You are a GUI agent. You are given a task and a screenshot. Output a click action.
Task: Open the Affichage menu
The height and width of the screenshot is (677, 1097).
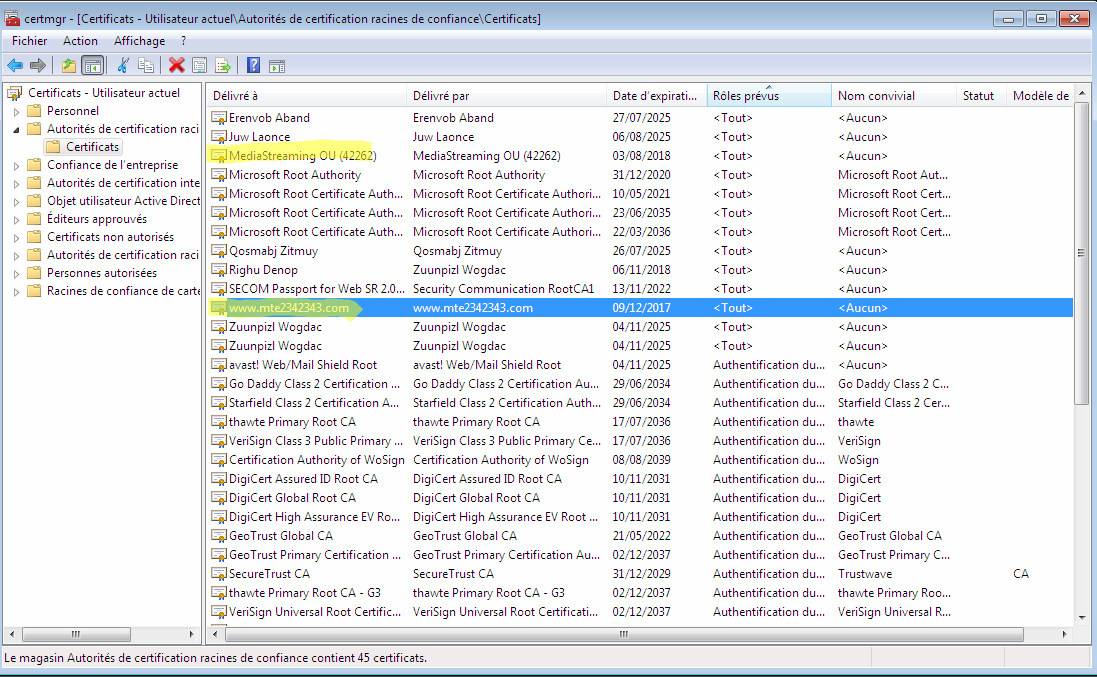139,41
